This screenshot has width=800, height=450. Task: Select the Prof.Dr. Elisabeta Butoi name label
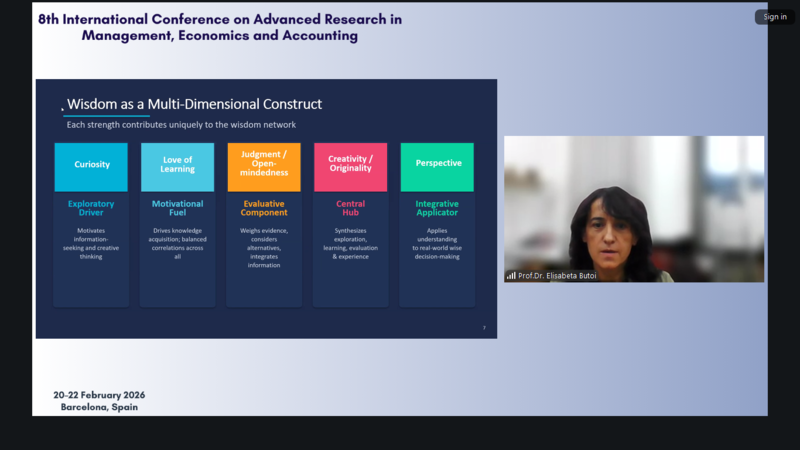(557, 276)
